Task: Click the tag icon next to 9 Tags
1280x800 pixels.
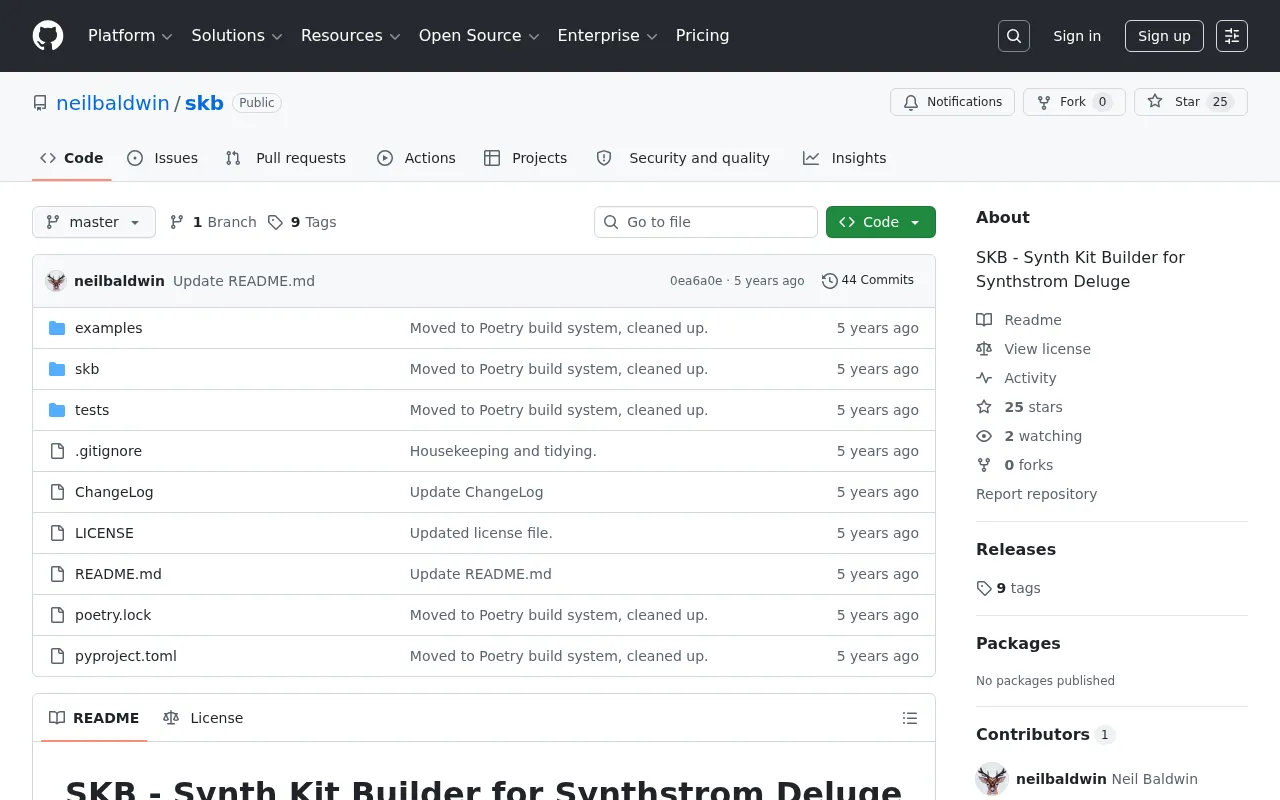Action: [275, 222]
